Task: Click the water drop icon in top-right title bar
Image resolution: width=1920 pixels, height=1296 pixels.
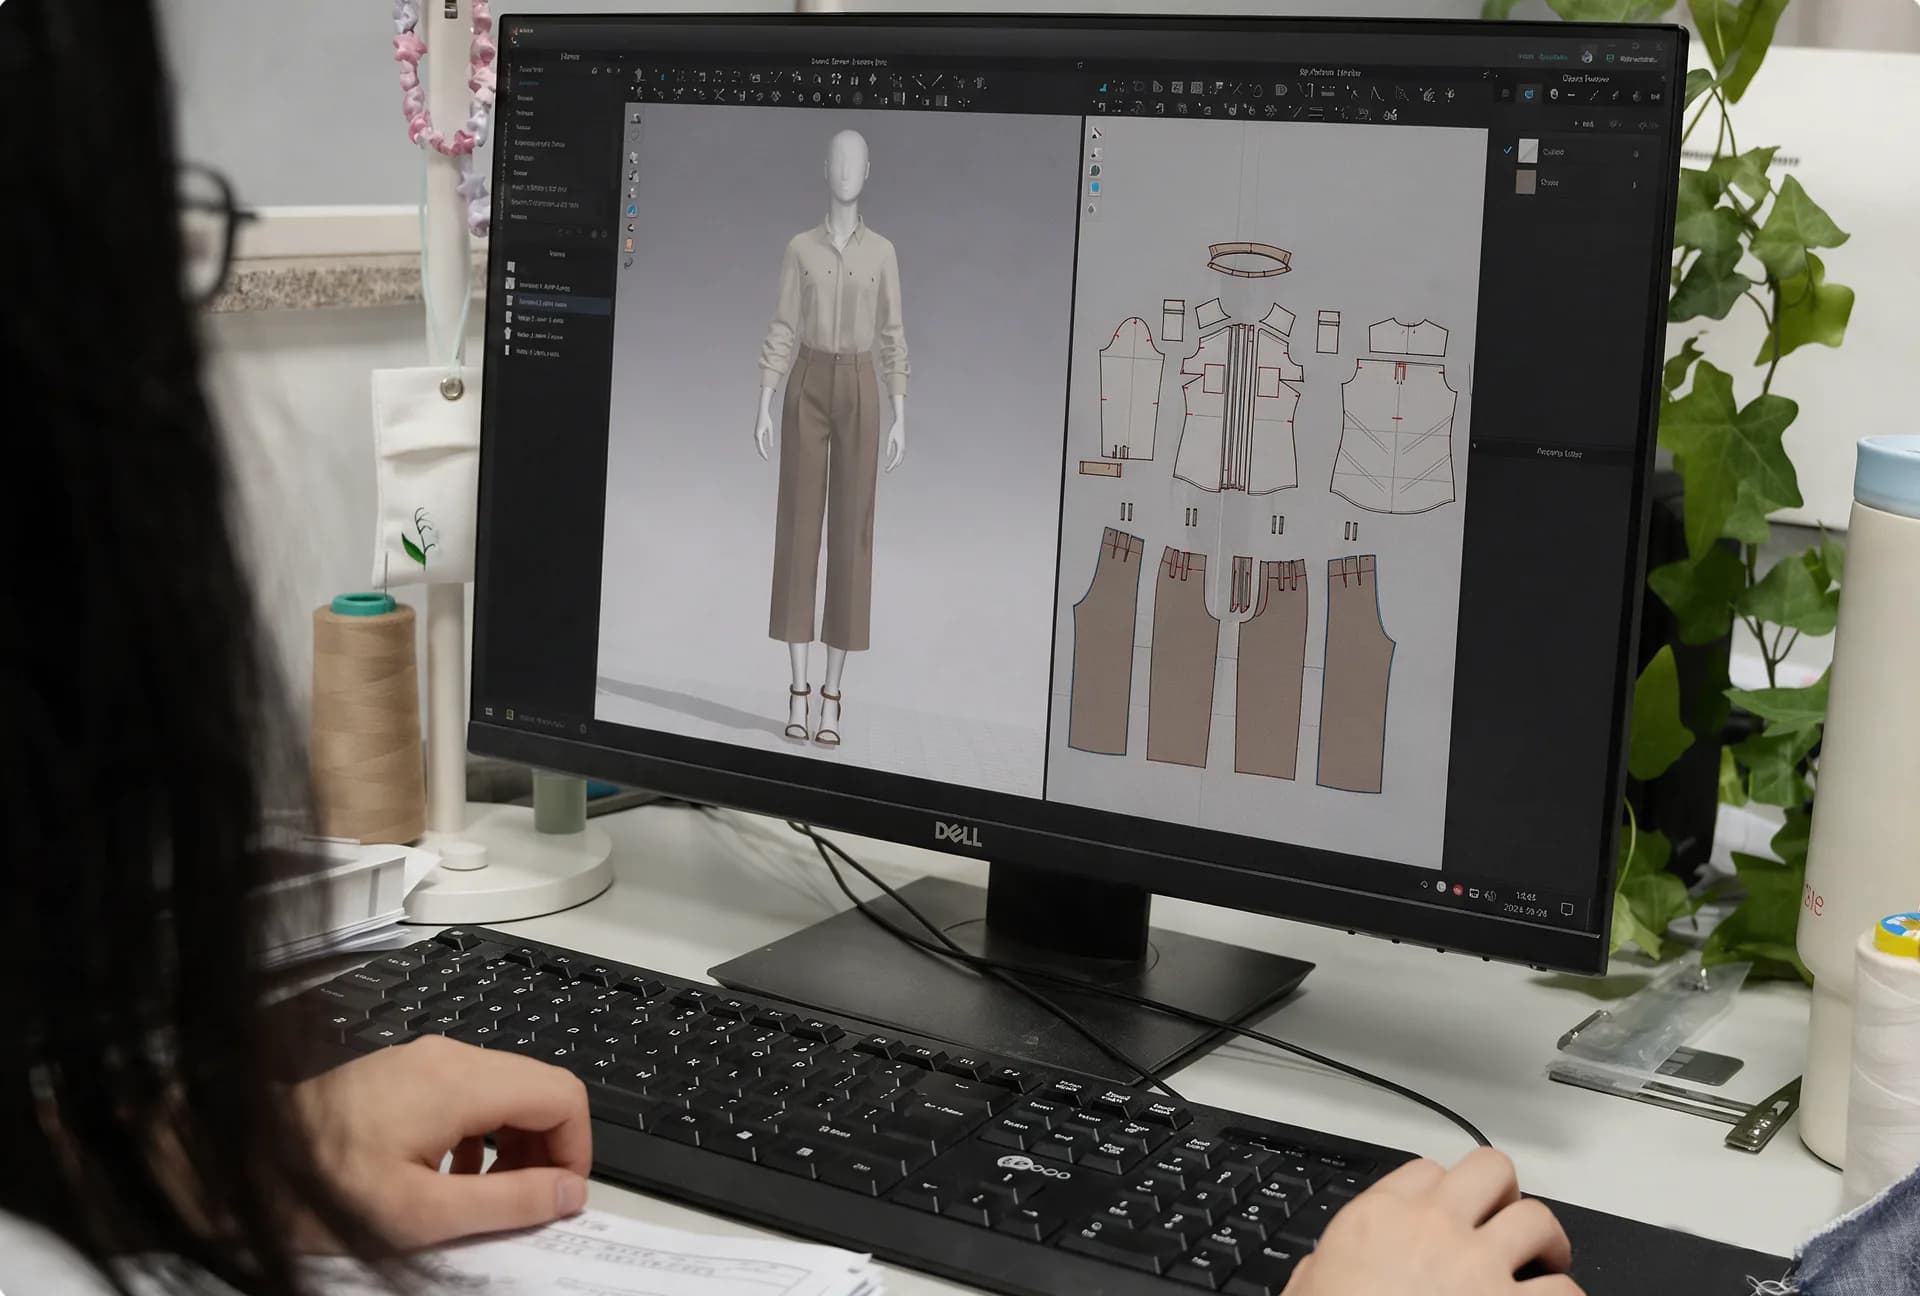Action: coord(1587,56)
